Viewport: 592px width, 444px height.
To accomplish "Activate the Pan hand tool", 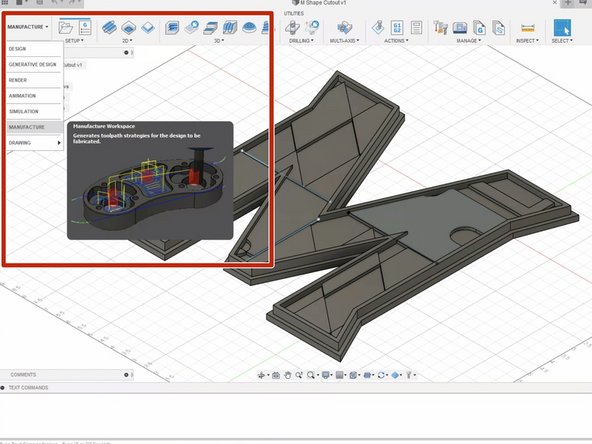I will [x=288, y=375].
